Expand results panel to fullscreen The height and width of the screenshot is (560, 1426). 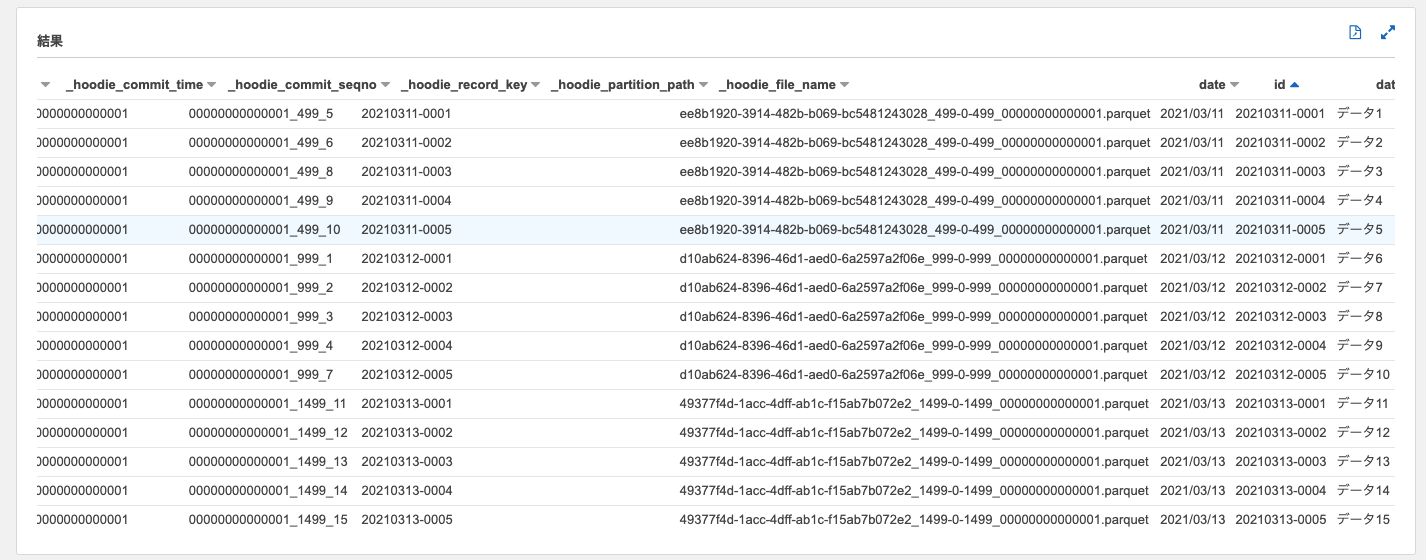[x=1388, y=33]
